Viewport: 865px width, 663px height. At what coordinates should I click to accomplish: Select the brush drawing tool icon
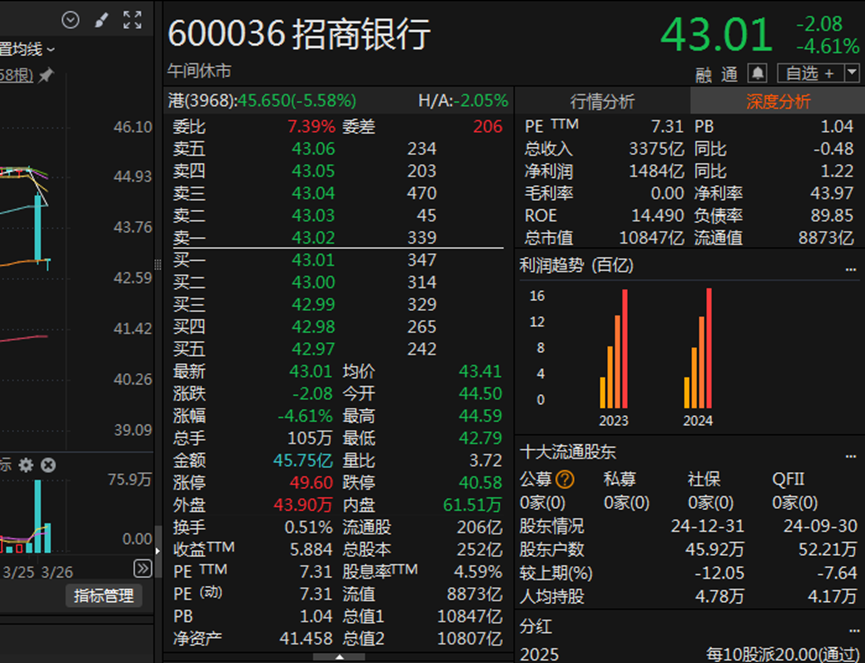coord(102,20)
